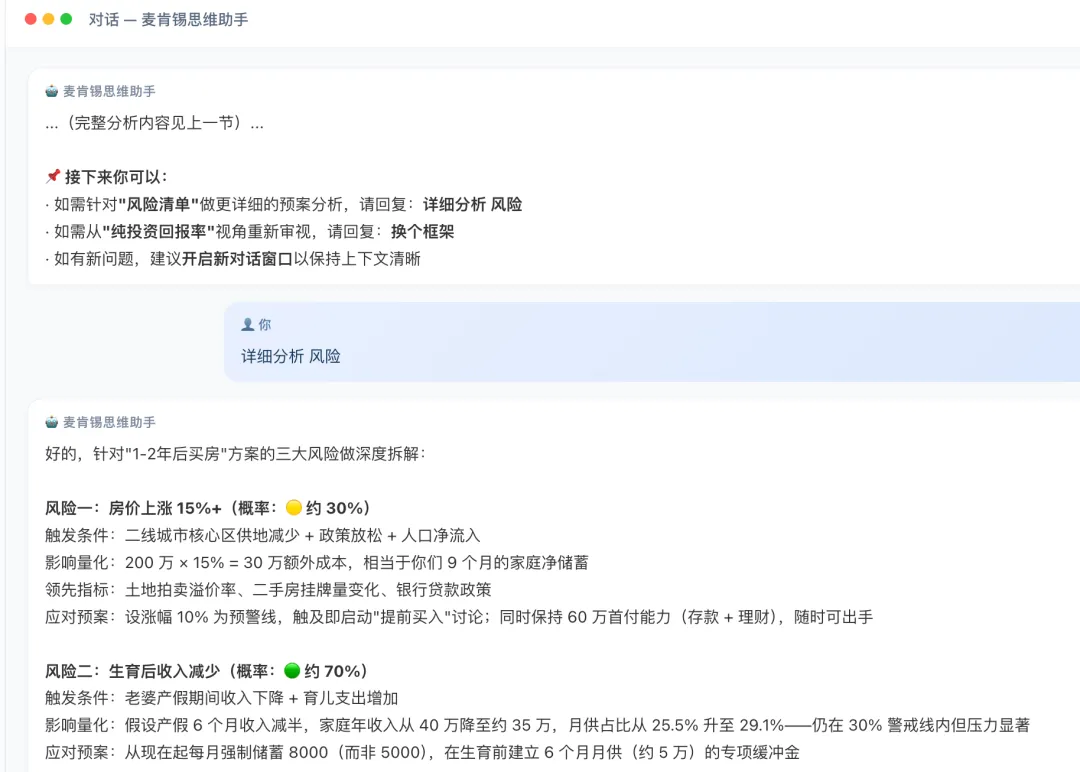The image size is (1080, 772).
Task: Click the sender label 你
Action: pos(264,324)
